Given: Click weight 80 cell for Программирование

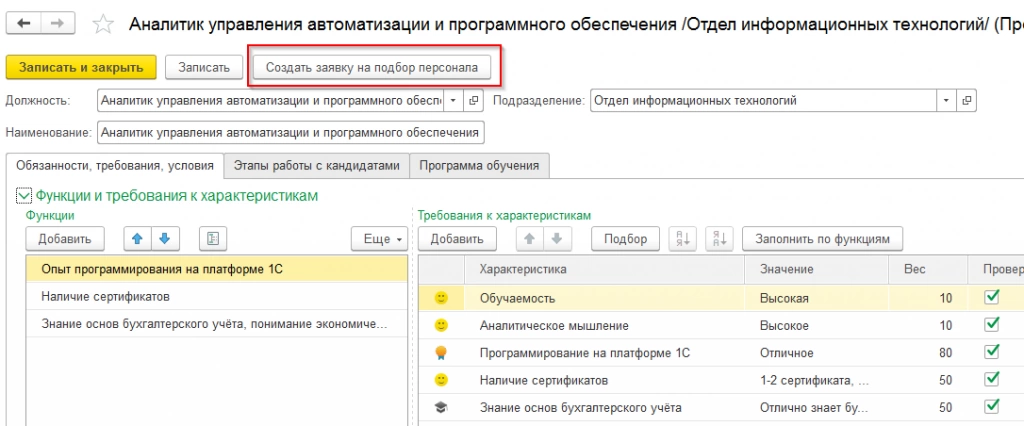Looking at the screenshot, I should pyautogui.click(x=928, y=353).
